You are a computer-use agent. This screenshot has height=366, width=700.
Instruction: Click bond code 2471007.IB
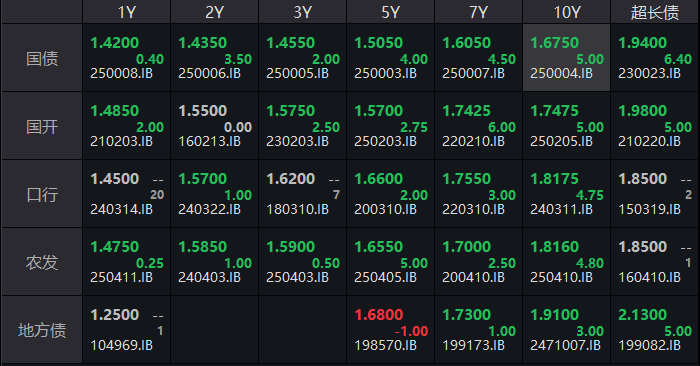pyautogui.click(x=566, y=345)
